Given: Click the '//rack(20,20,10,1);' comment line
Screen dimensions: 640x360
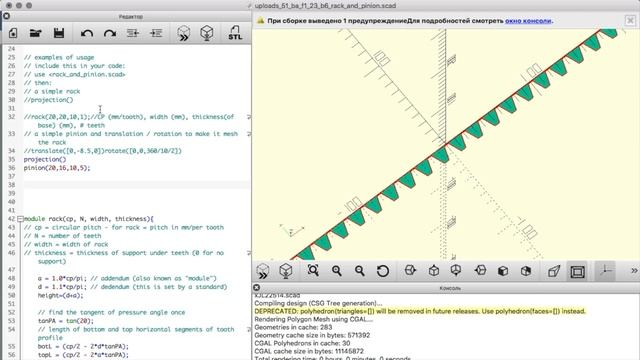Looking at the screenshot, I should tap(129, 121).
